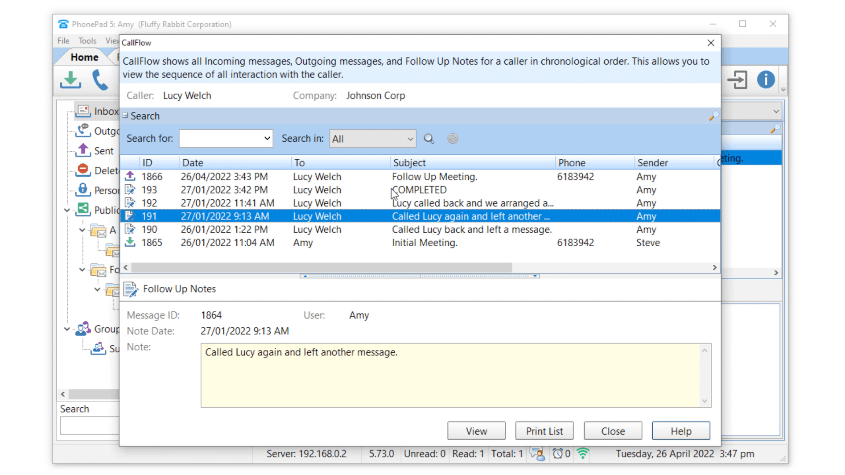This screenshot has width=845, height=475.
Task: Select the Deleted folder icon in sidebar
Action: pyautogui.click(x=82, y=170)
